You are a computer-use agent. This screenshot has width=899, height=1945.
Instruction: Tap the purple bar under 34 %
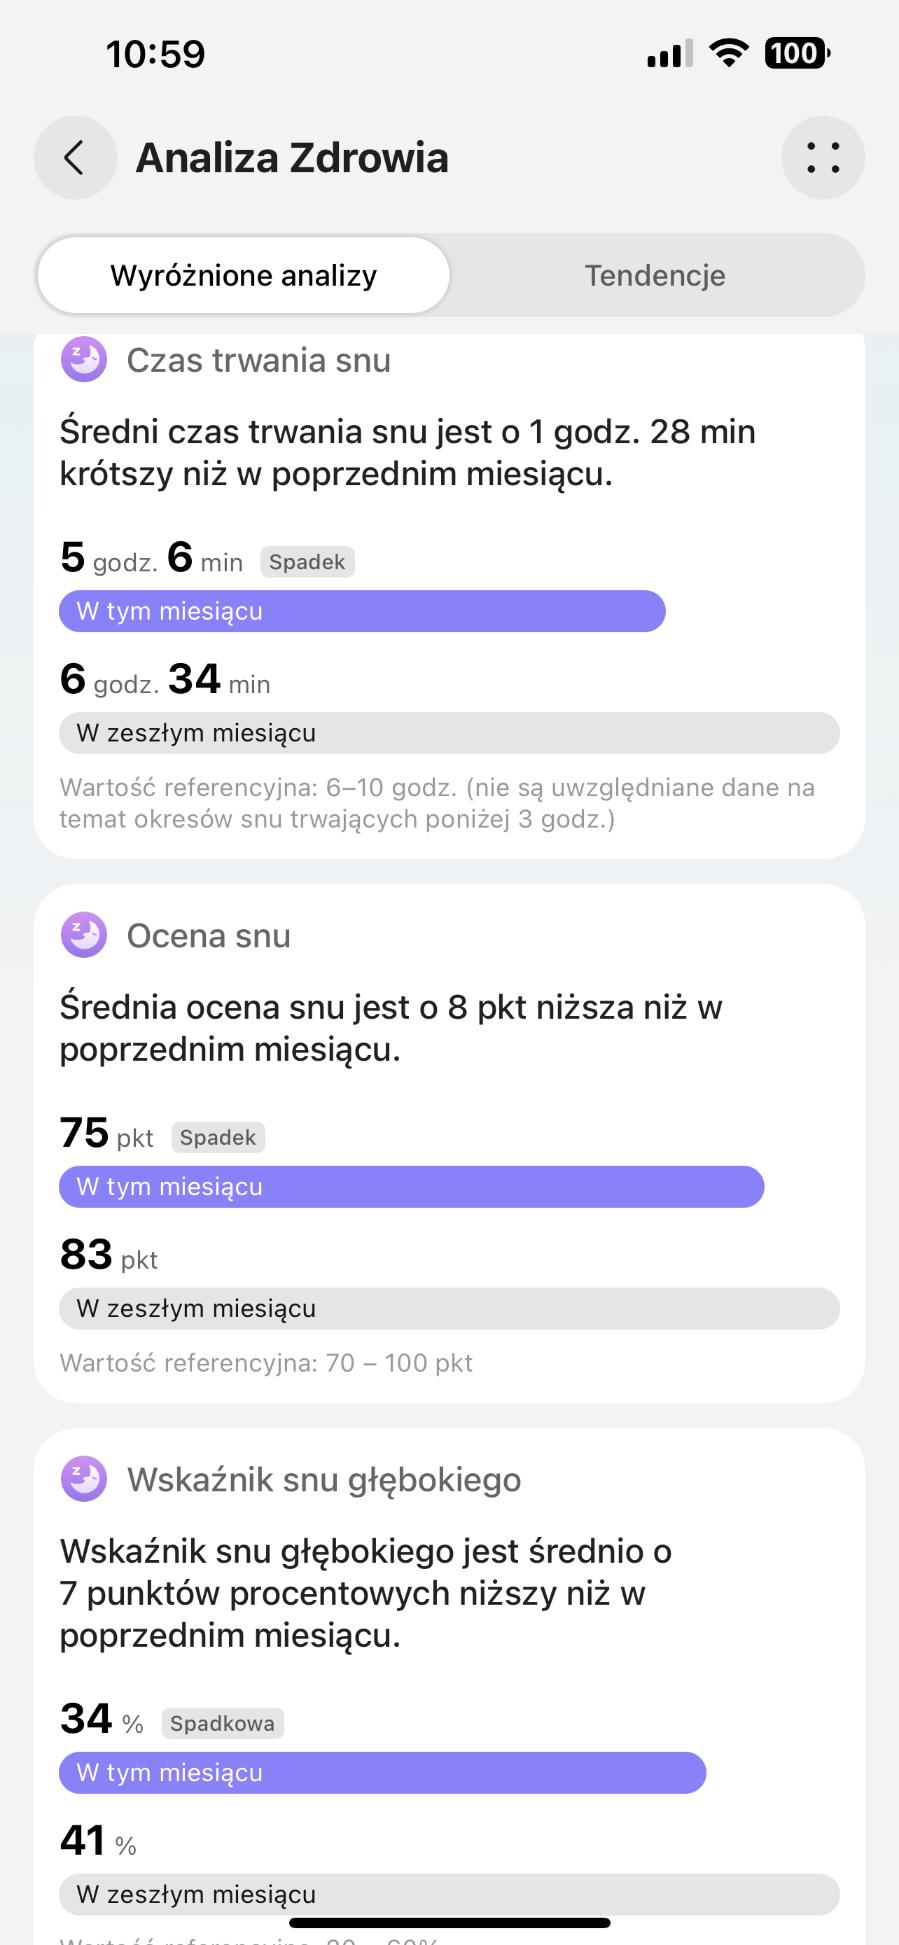[x=382, y=1772]
